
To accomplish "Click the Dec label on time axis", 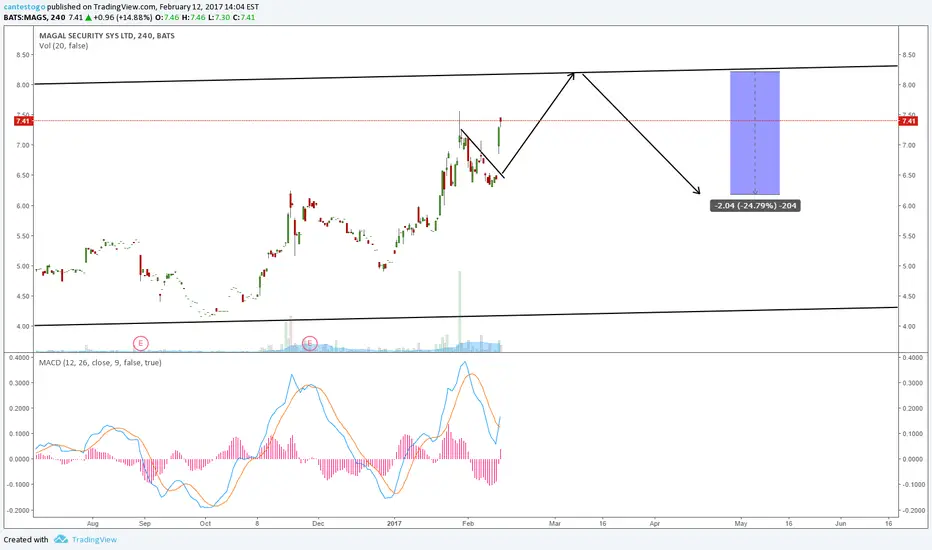I will pyautogui.click(x=318, y=524).
